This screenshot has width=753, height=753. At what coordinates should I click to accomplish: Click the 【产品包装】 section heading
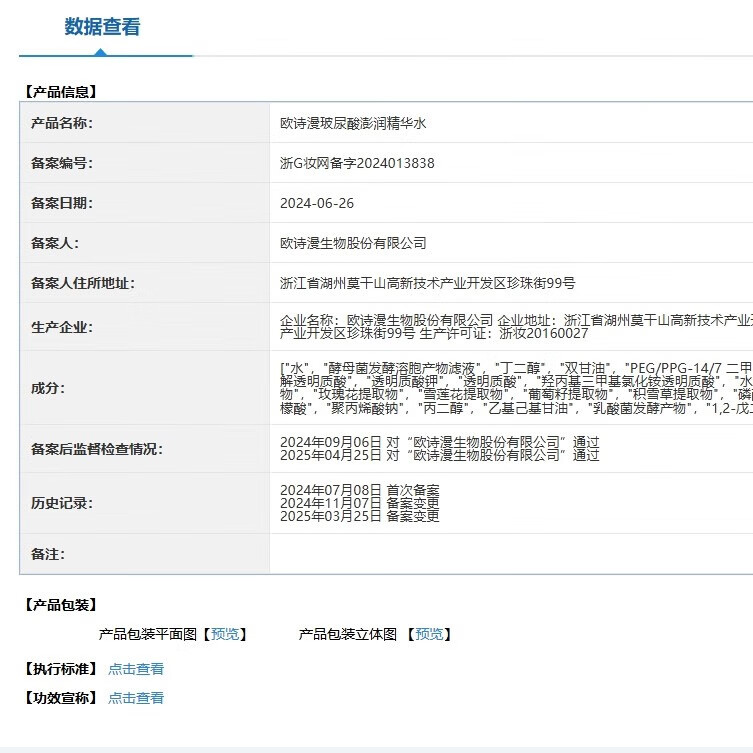[61, 605]
